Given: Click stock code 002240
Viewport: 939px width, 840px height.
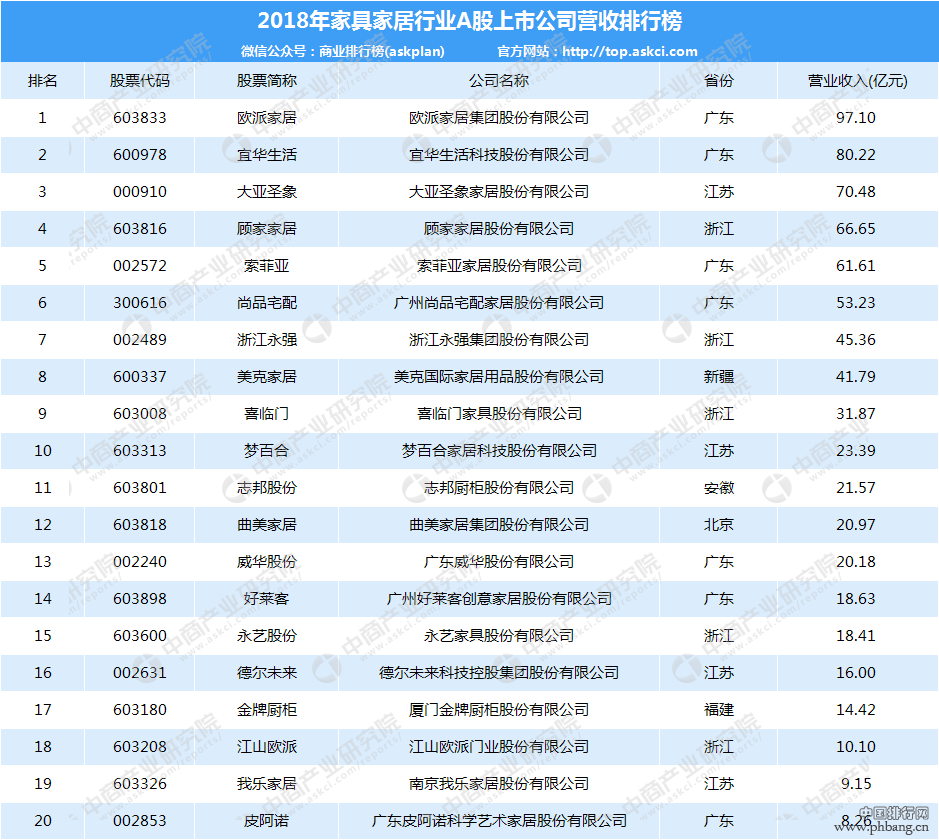Looking at the screenshot, I should (x=140, y=562).
